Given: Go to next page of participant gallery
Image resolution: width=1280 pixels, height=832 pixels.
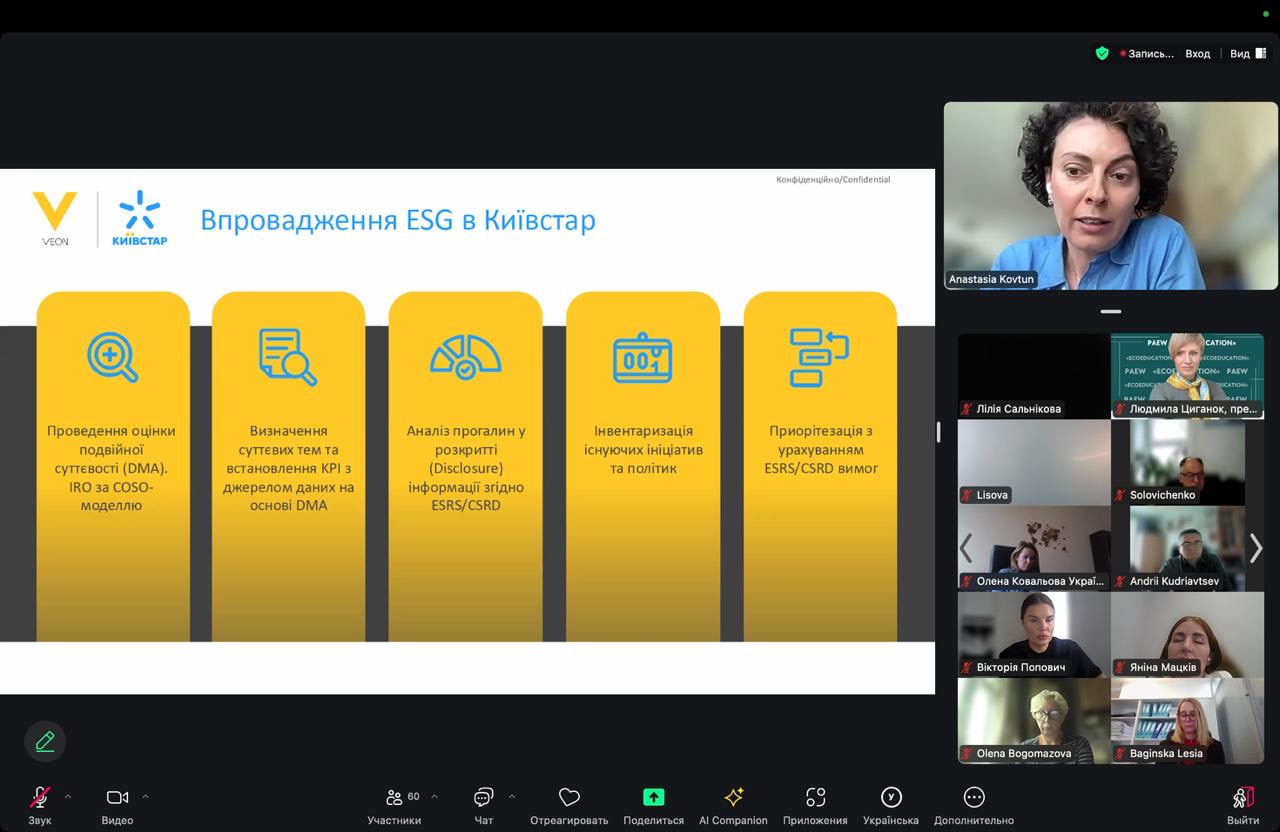Looking at the screenshot, I should 1256,548.
